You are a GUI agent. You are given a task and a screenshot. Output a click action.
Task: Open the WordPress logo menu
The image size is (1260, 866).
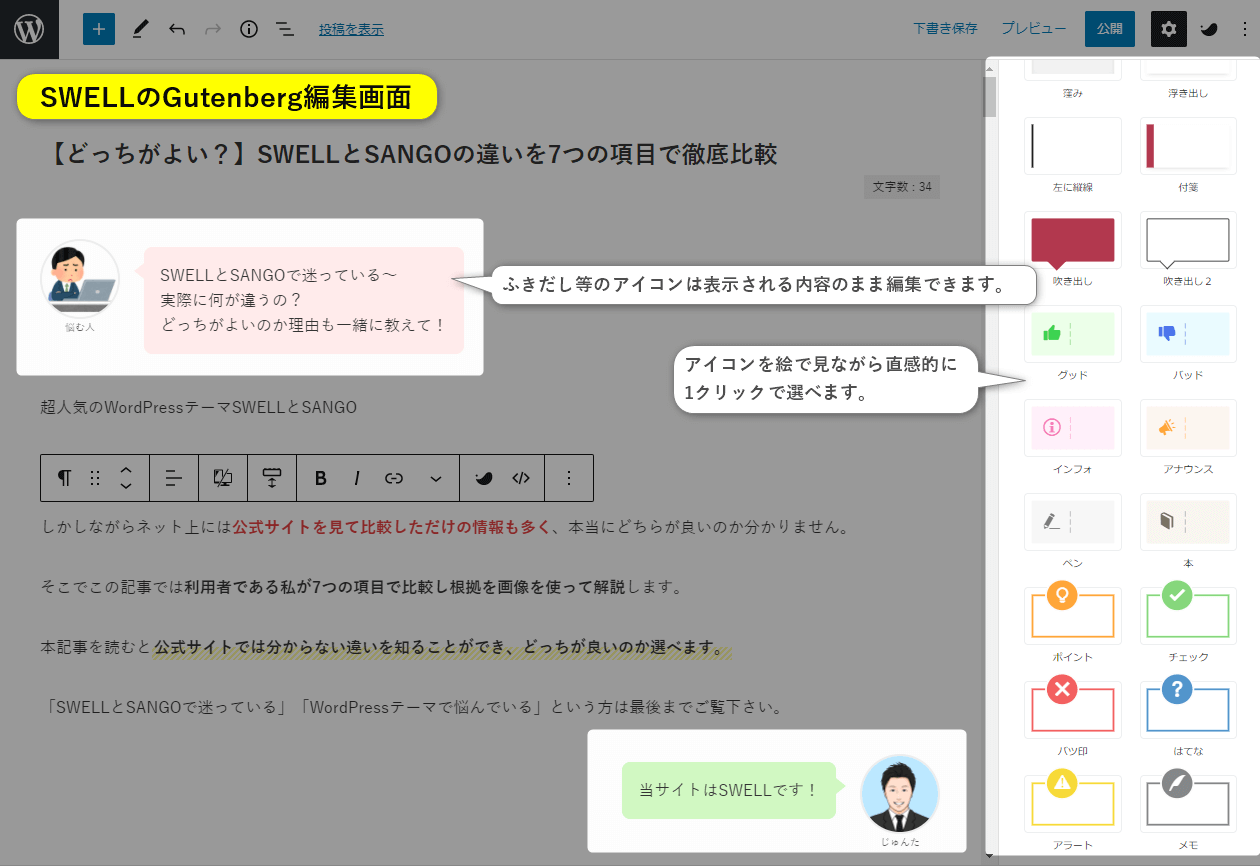point(29,29)
